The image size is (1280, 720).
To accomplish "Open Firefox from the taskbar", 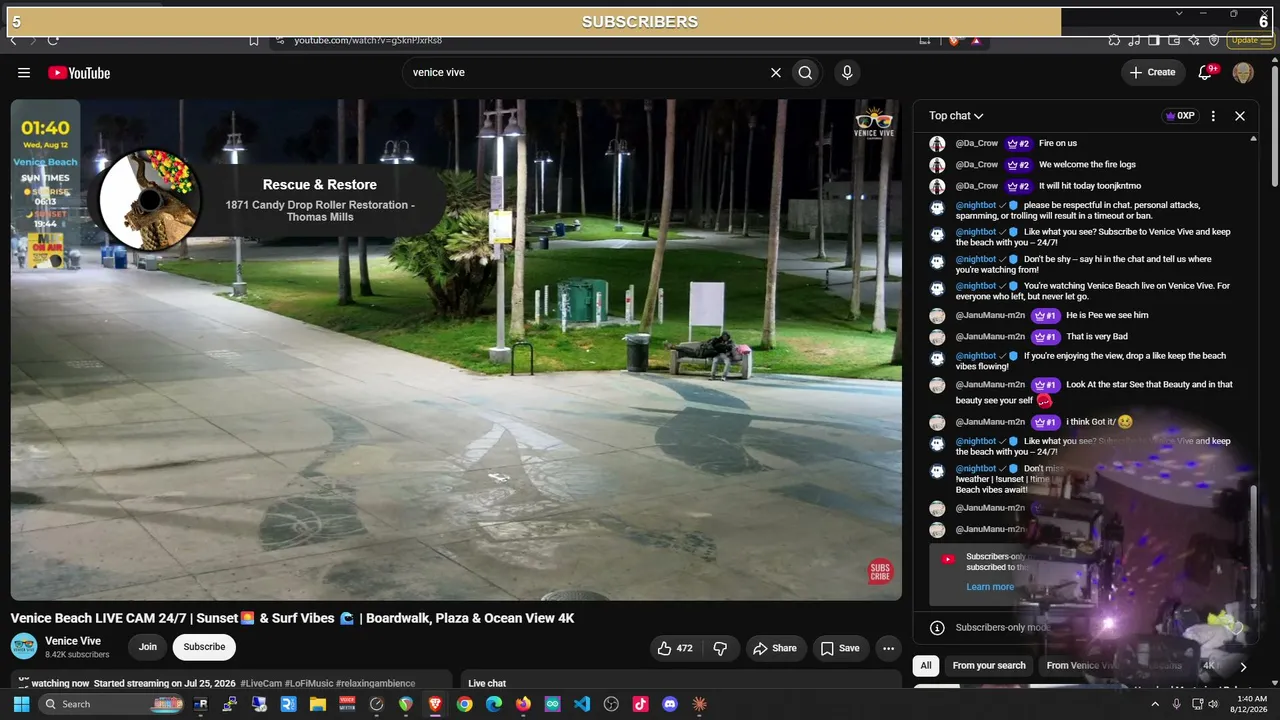I will (x=523, y=704).
